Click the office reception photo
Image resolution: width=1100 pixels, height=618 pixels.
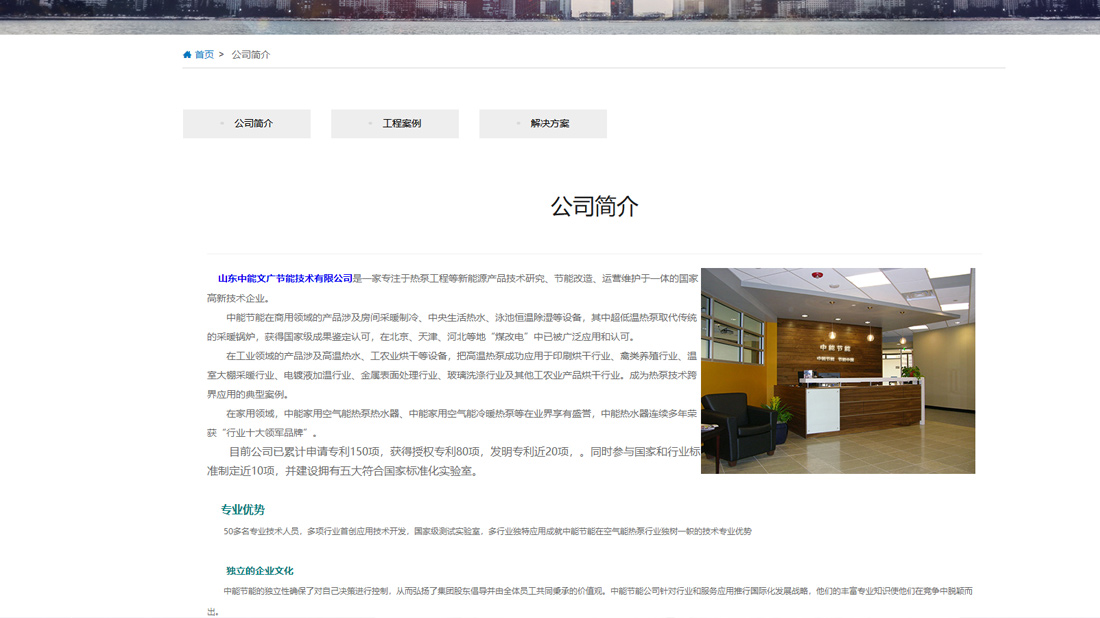point(838,370)
